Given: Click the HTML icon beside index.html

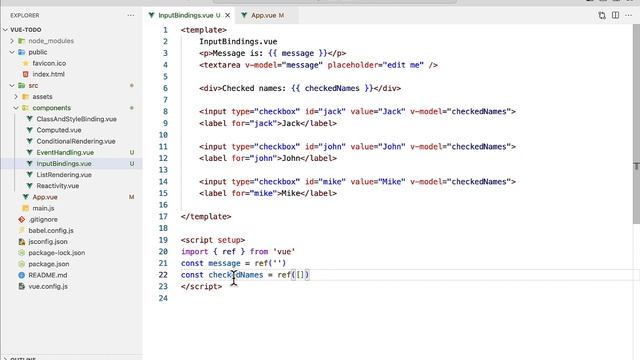Looking at the screenshot, I should (x=26, y=74).
